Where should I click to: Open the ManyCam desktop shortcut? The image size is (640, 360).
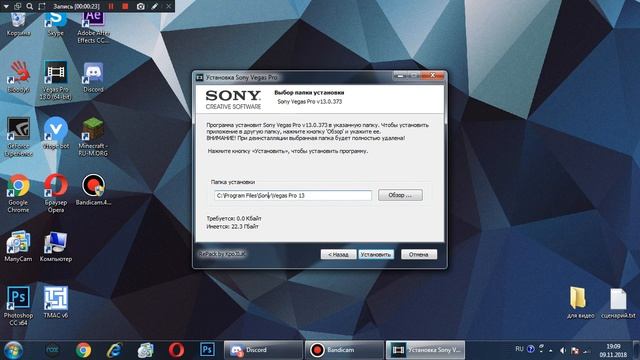click(18, 246)
